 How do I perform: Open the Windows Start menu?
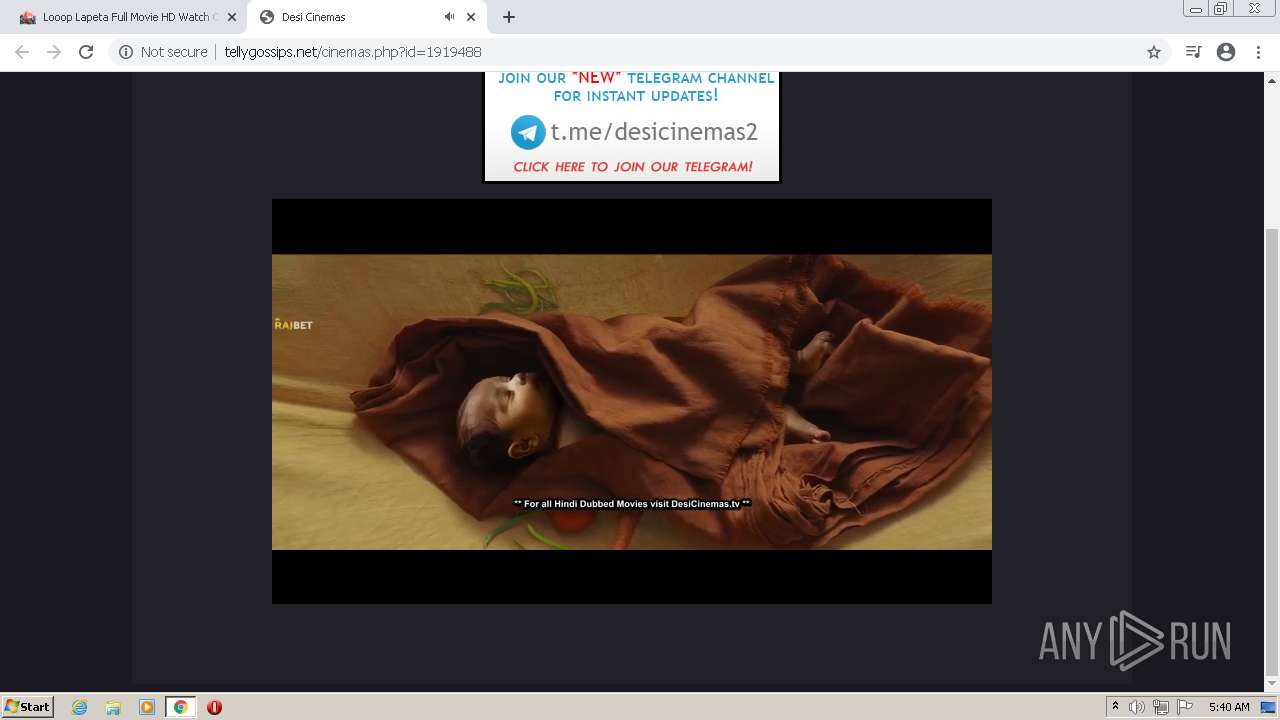pos(27,706)
